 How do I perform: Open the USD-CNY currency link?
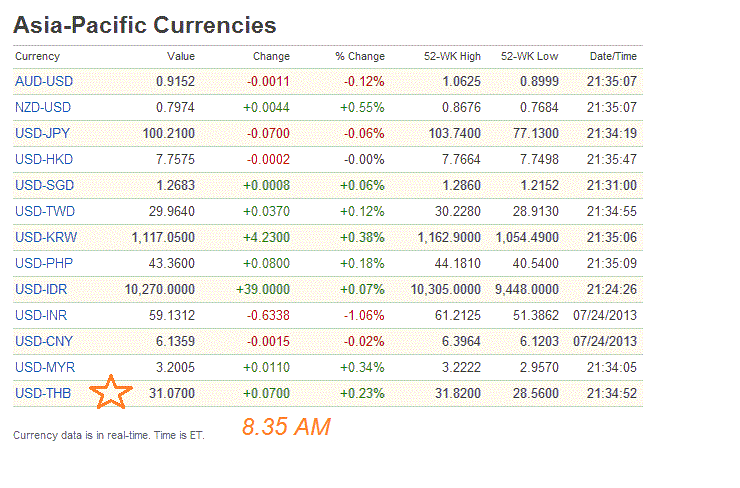click(44, 341)
